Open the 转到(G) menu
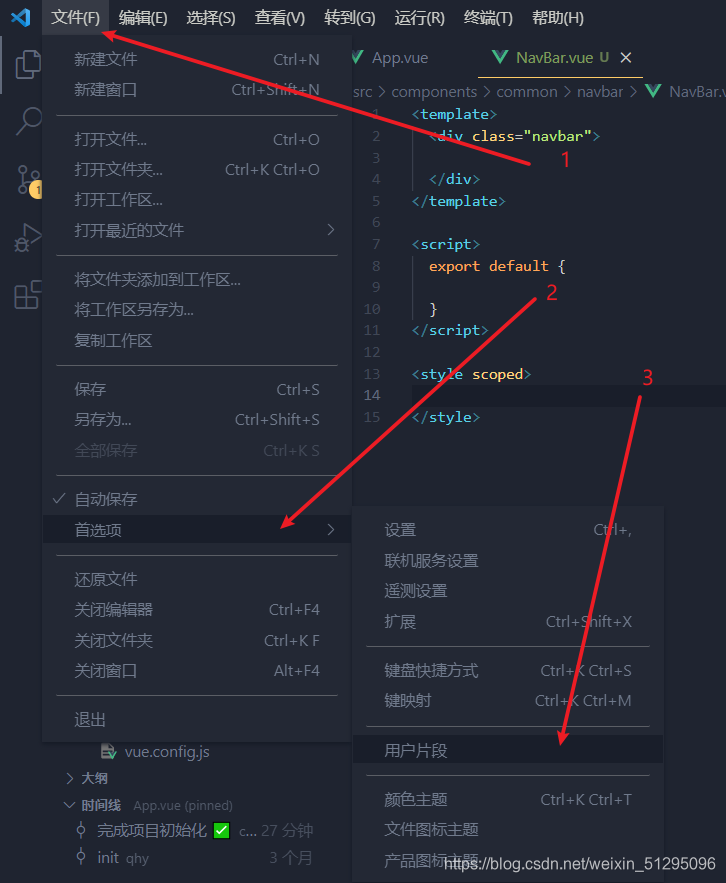Viewport: 726px width, 883px height. 349,18
